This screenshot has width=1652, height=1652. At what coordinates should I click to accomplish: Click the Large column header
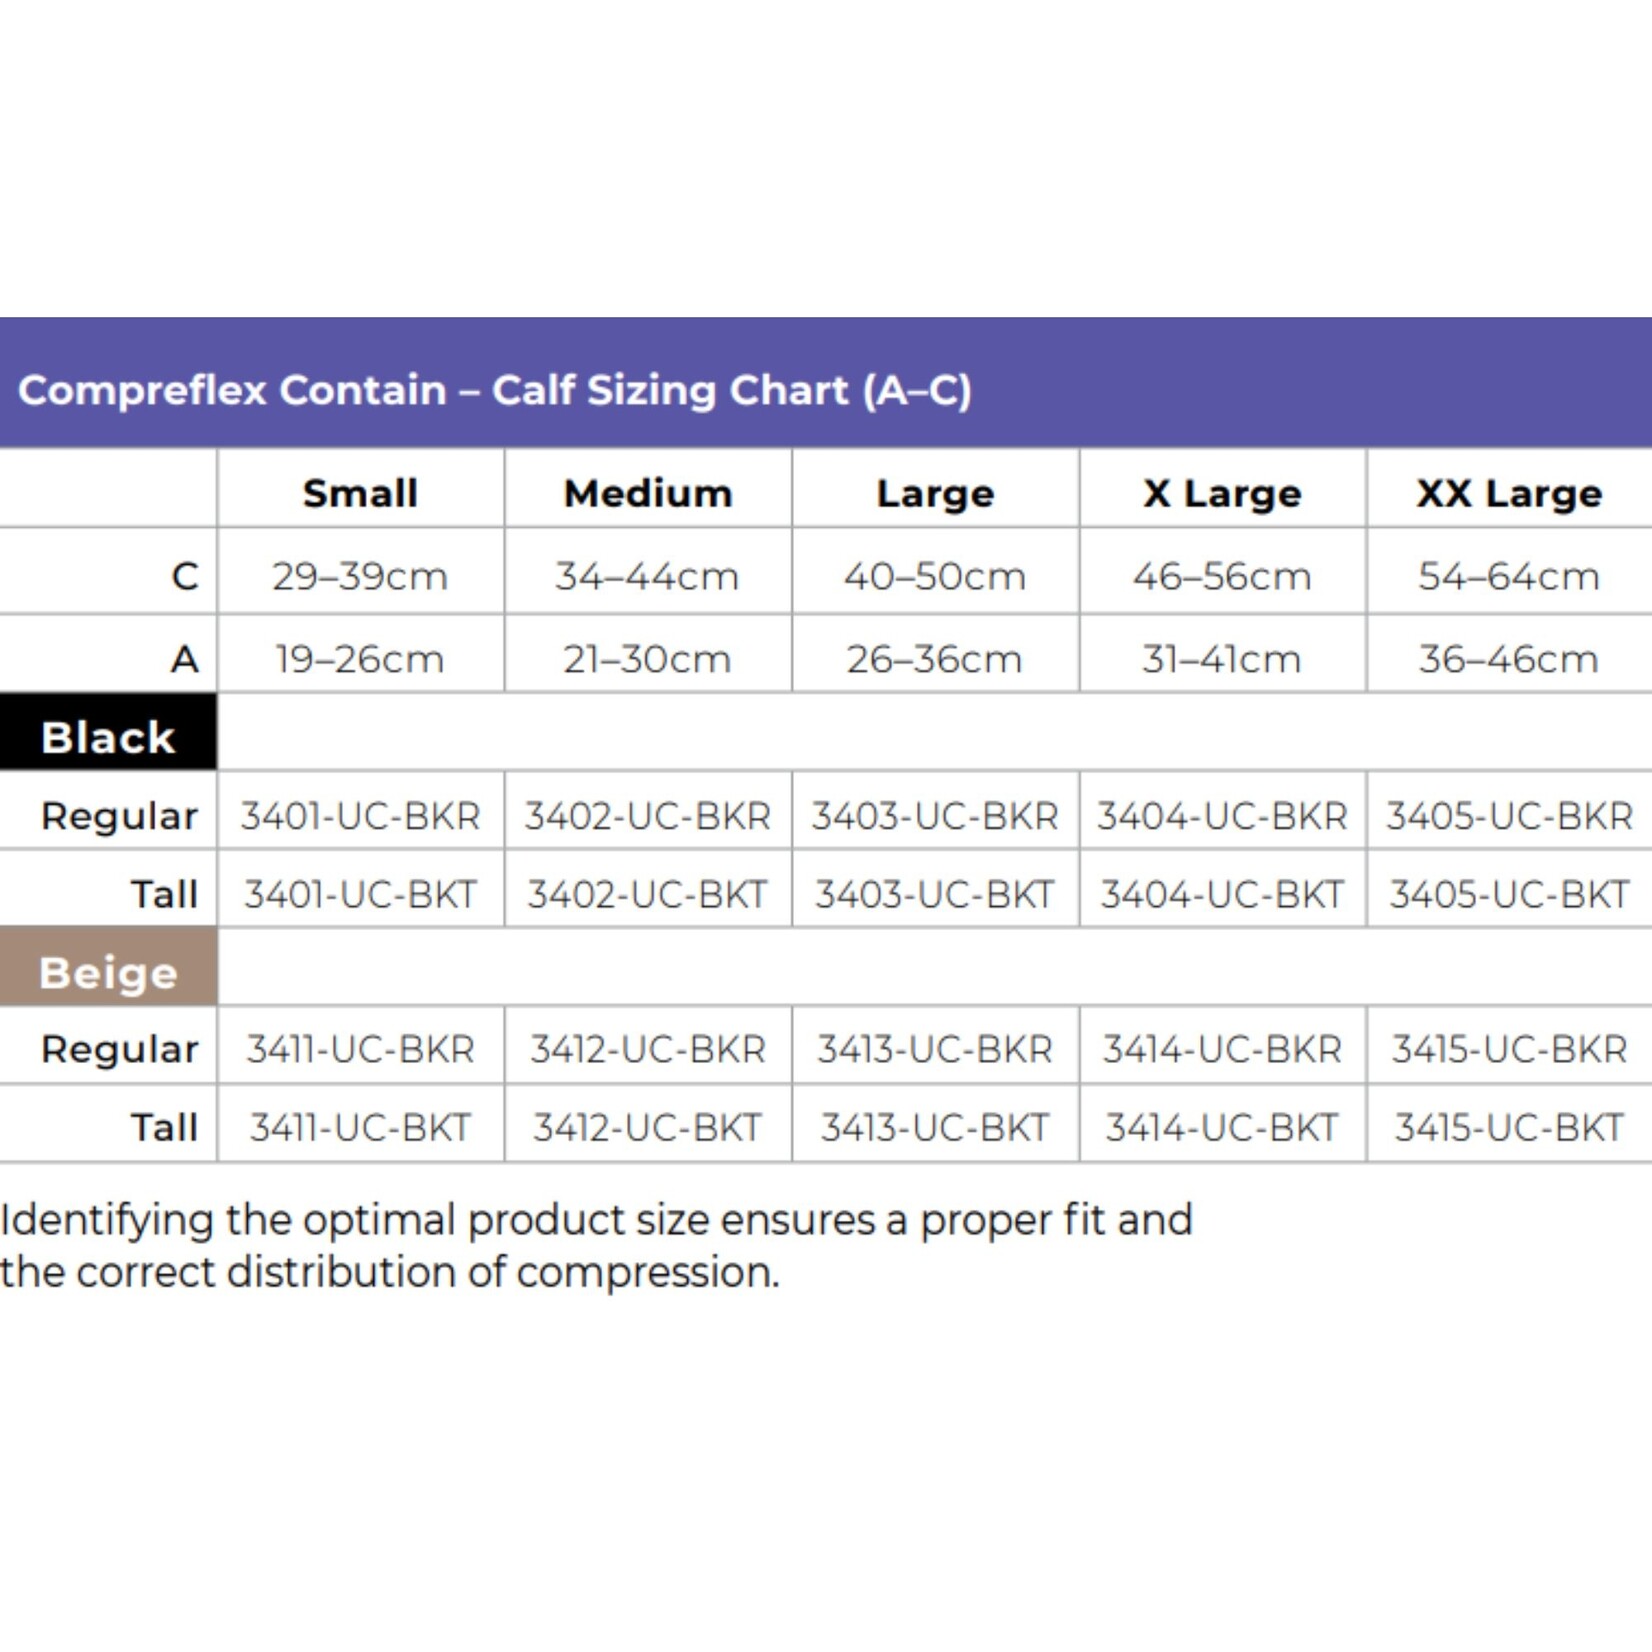point(935,493)
